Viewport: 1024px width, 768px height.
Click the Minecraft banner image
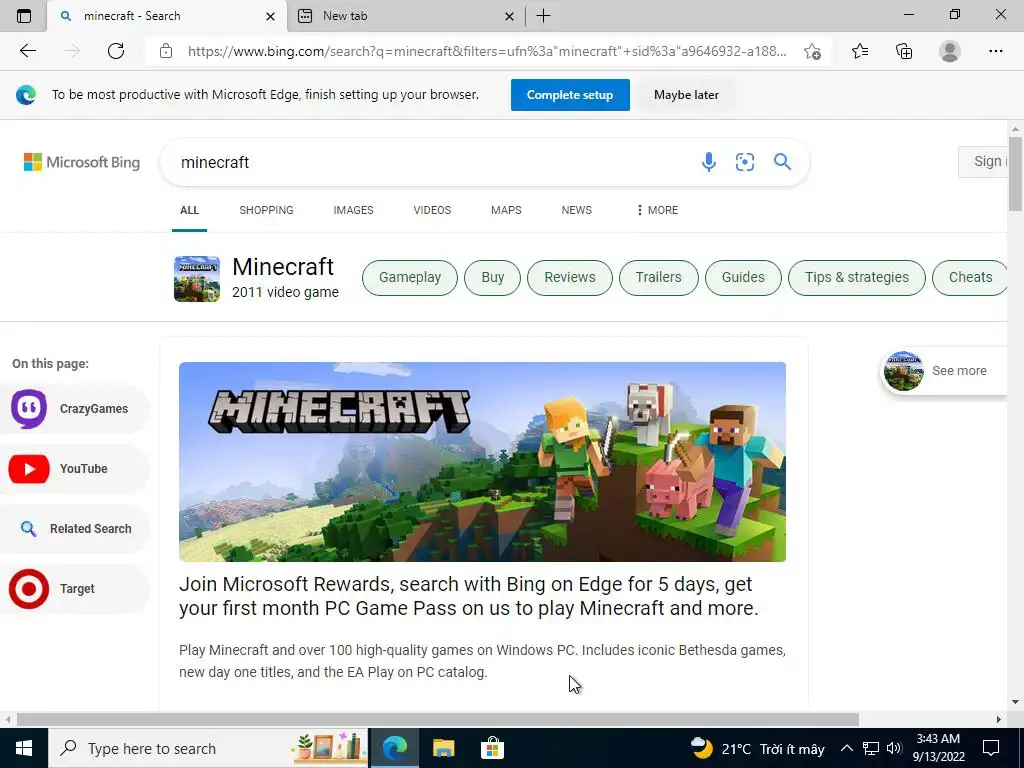click(x=482, y=462)
